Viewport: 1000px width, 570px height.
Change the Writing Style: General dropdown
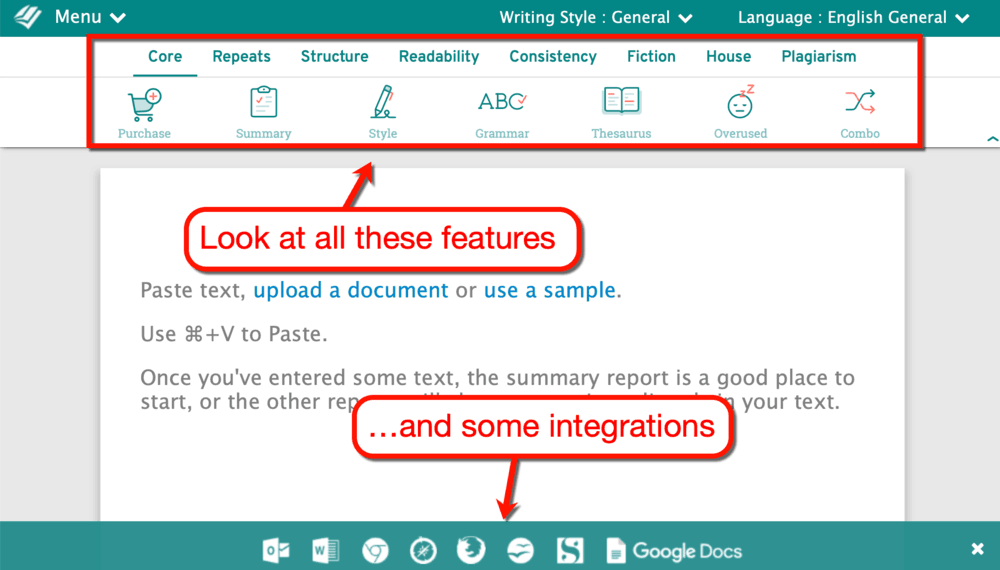(596, 17)
